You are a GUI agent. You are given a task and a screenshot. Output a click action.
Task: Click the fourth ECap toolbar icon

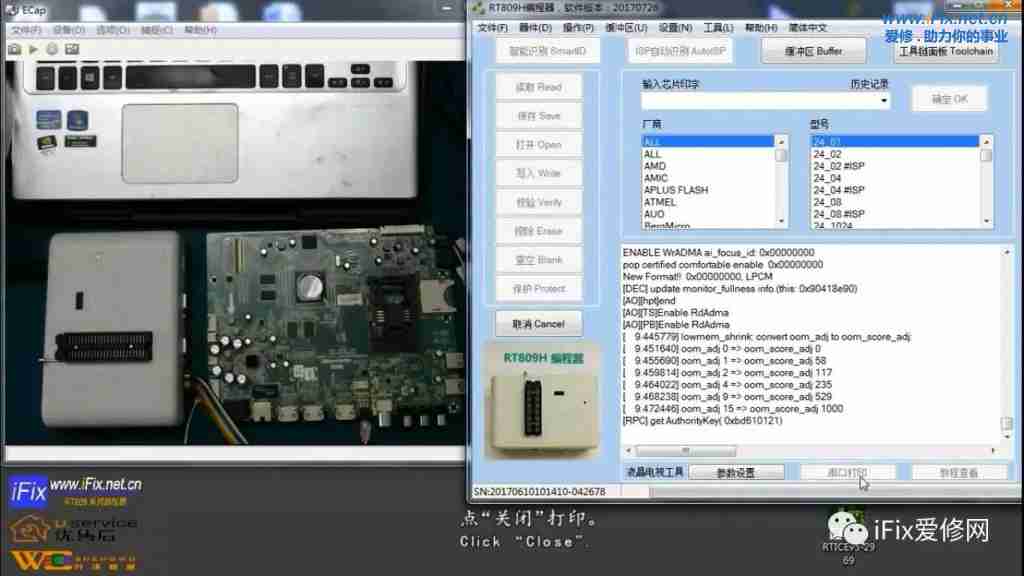tap(73, 48)
